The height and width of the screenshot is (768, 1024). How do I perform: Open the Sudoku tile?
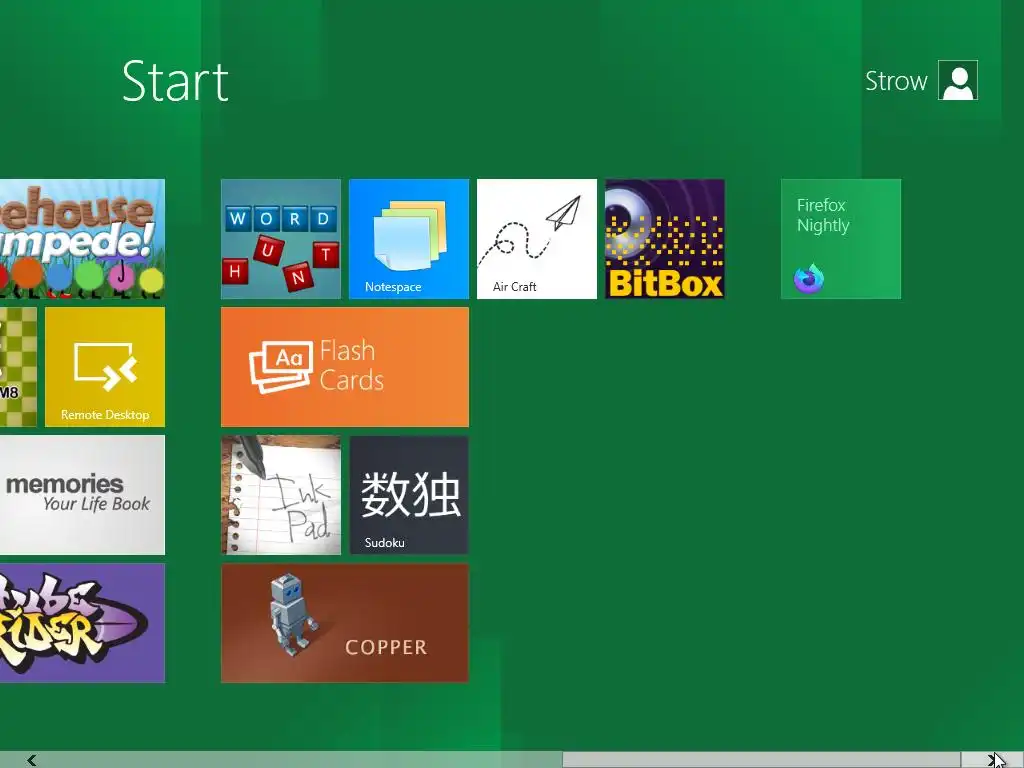(x=409, y=495)
